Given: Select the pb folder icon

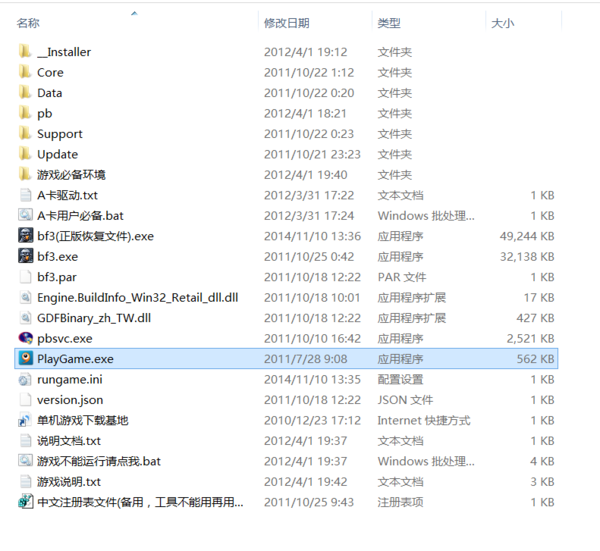Looking at the screenshot, I should coord(25,113).
